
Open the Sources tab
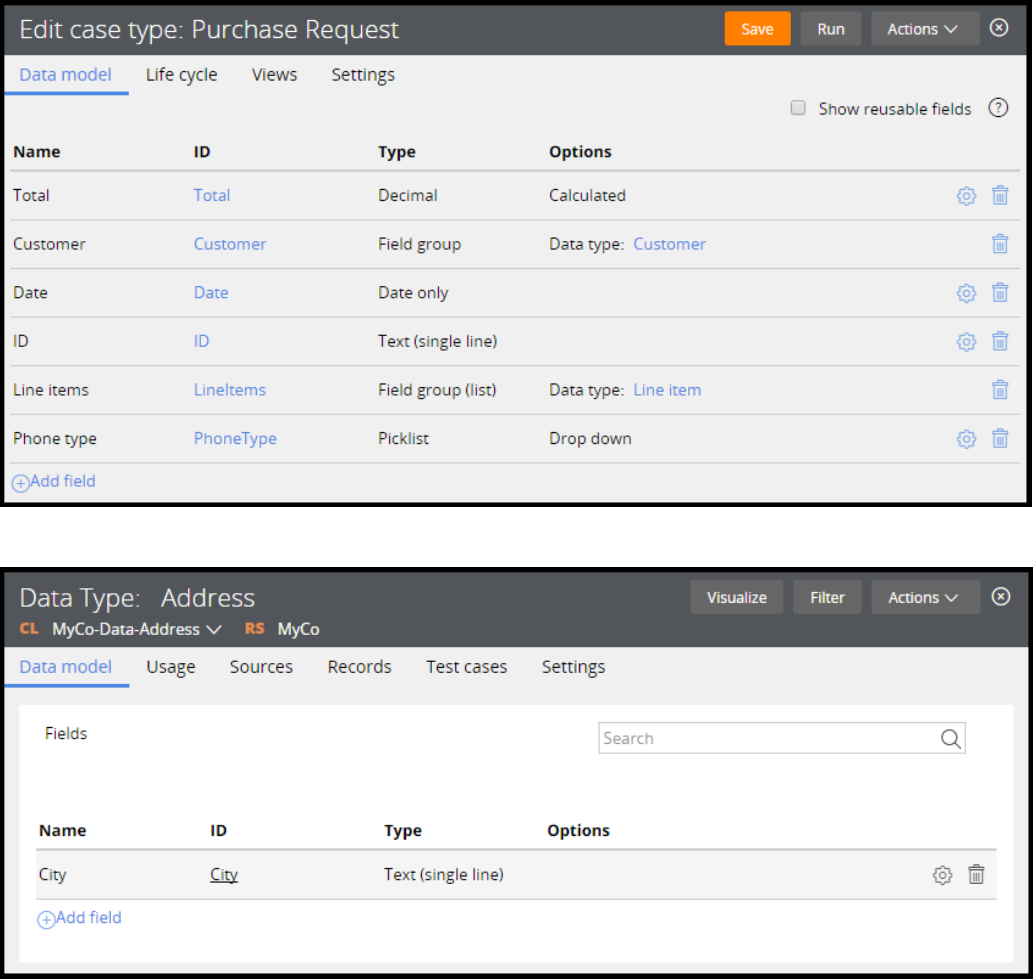tap(261, 667)
